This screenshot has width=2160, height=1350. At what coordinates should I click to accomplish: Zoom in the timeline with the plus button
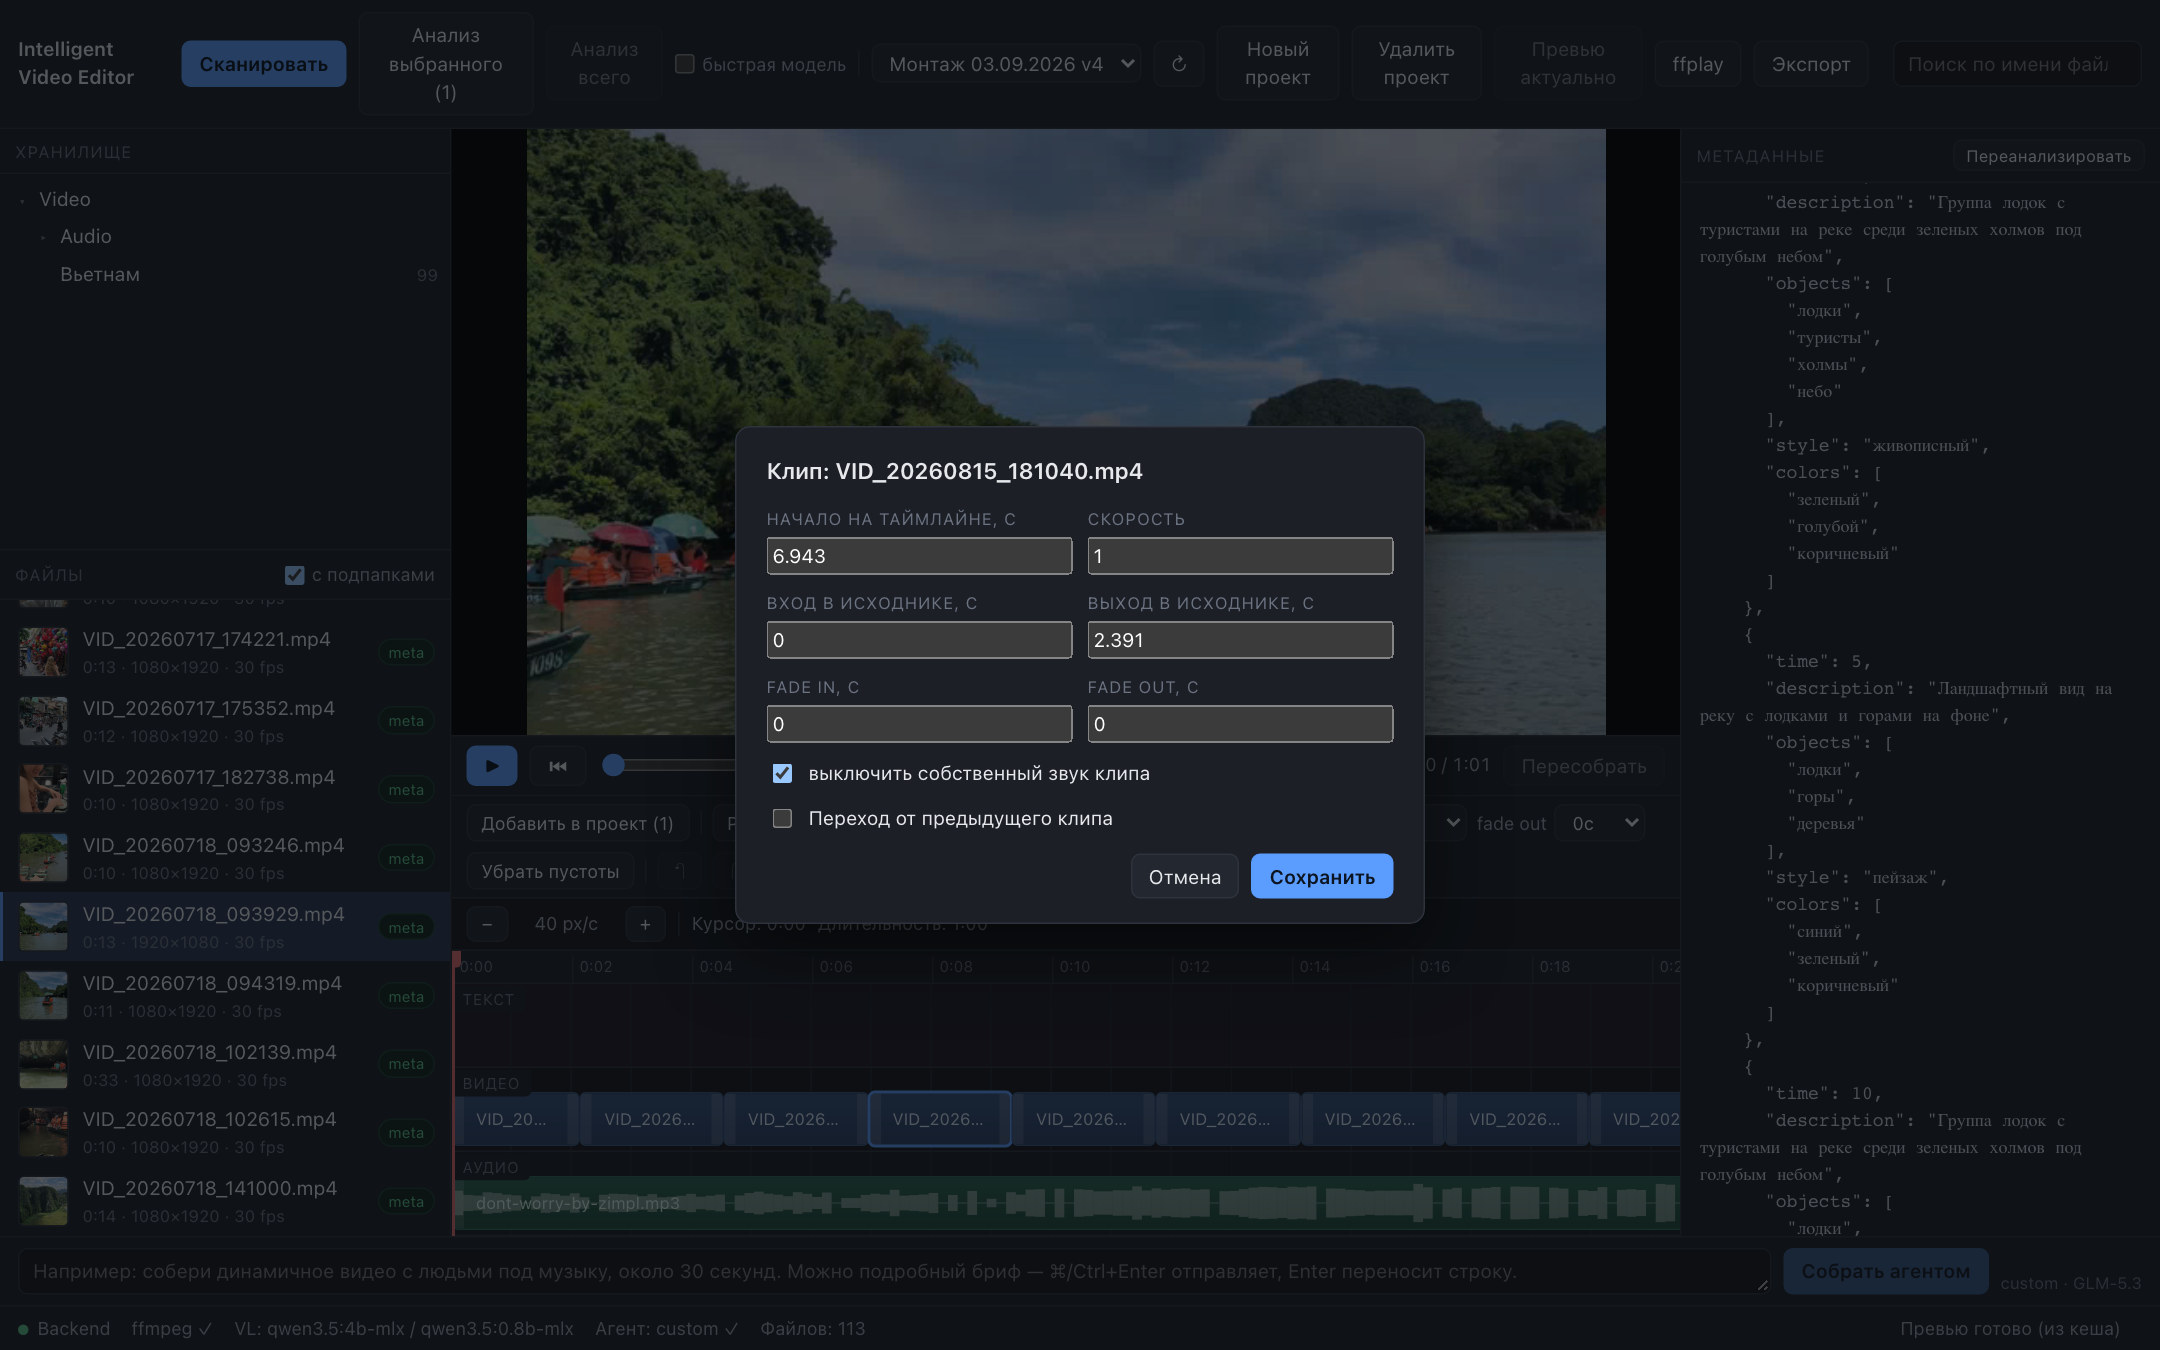click(645, 924)
